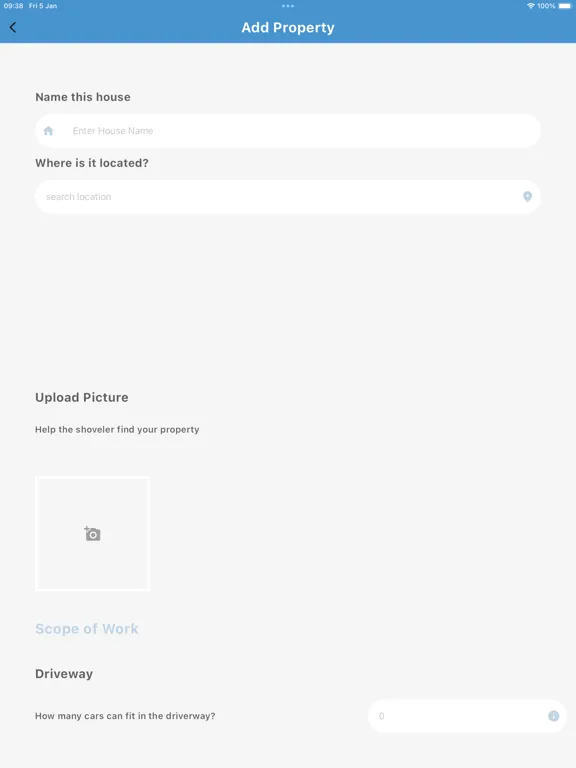Tap the Driveway section heading
The height and width of the screenshot is (768, 576).
(x=64, y=673)
